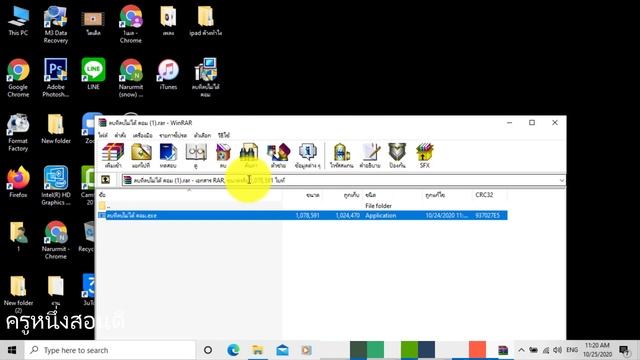The width and height of the screenshot is (640, 360).
Task: Select the This PC desktop icon
Action: pyautogui.click(x=18, y=20)
